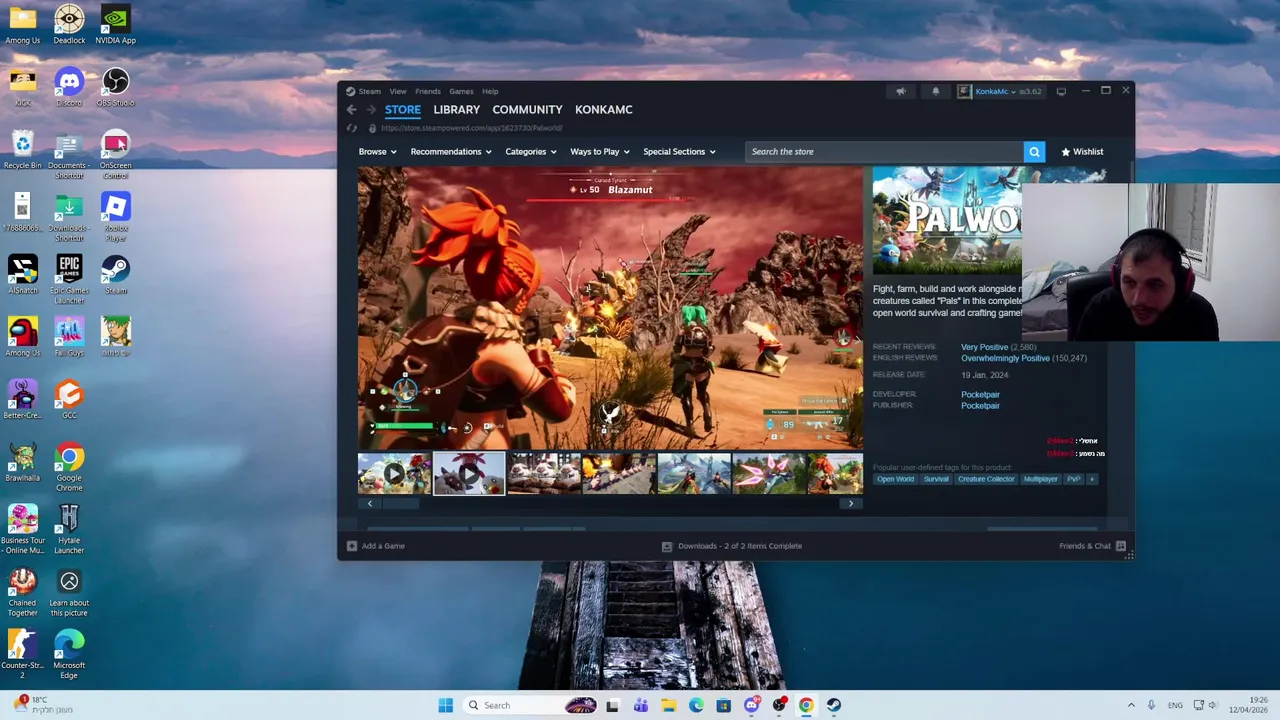Click Overwhelmingly Positive English reviews link
Viewport: 1280px width, 720px height.
[x=1005, y=358]
